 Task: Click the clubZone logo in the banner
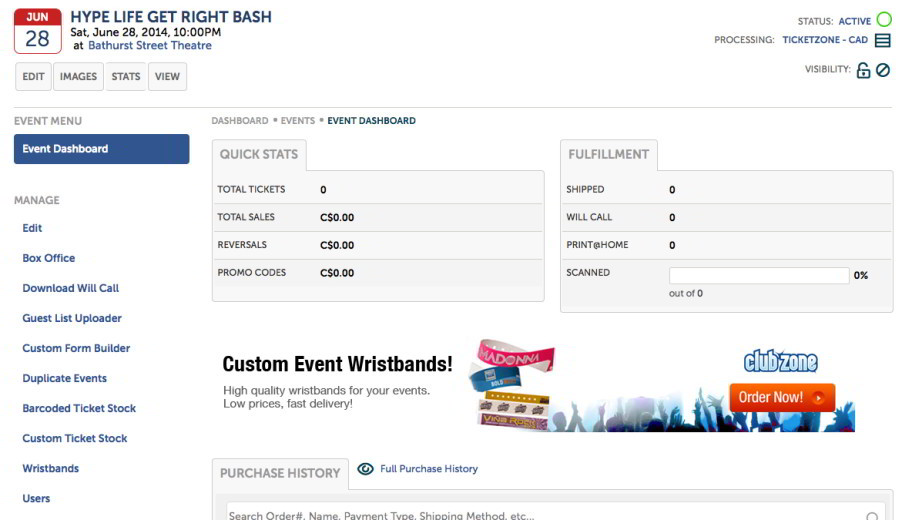point(781,362)
